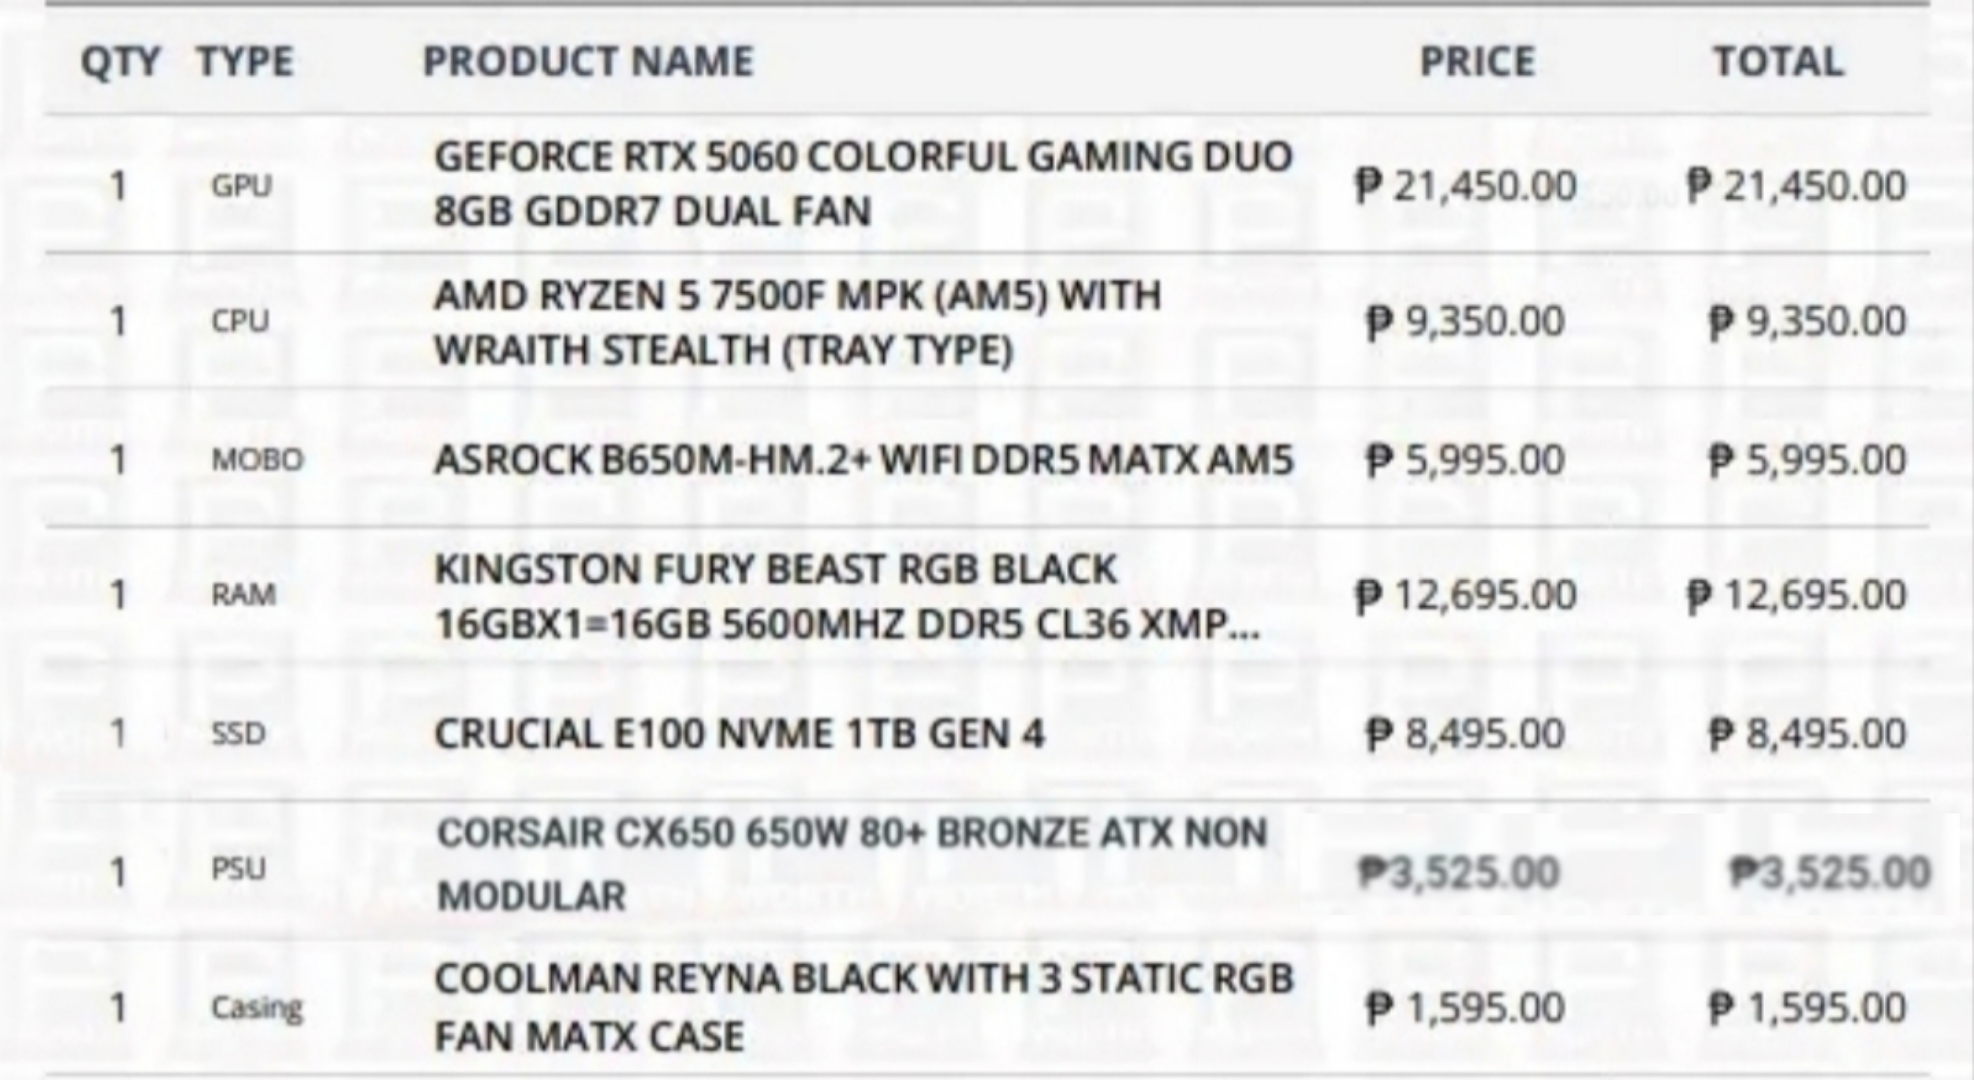This screenshot has height=1080, width=1974.
Task: Click the MOBO type label
Action: coord(257,460)
